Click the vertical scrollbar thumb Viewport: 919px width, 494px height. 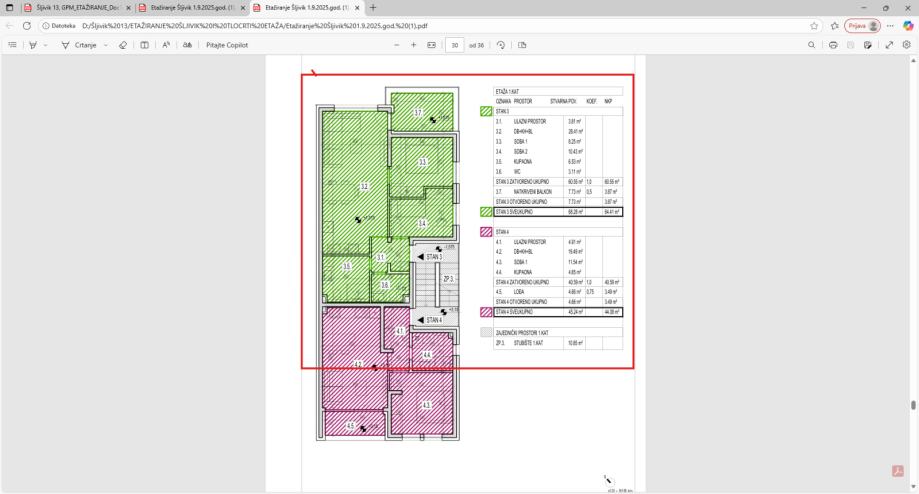tap(913, 406)
